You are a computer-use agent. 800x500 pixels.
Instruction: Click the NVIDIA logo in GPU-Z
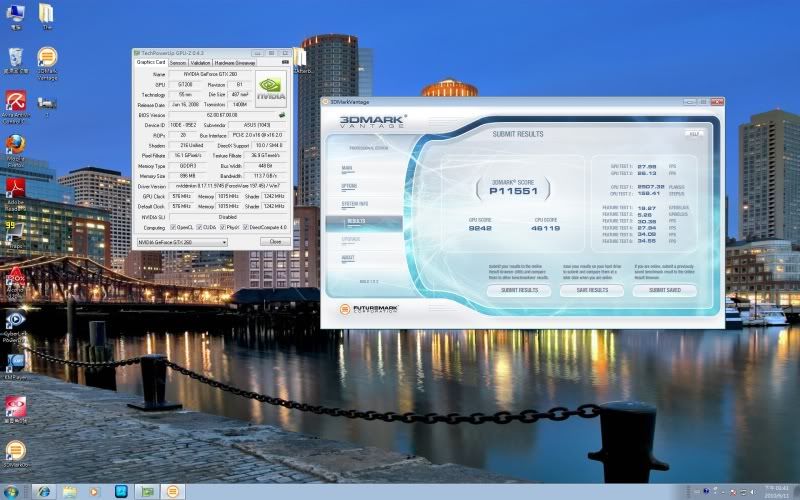click(270, 89)
